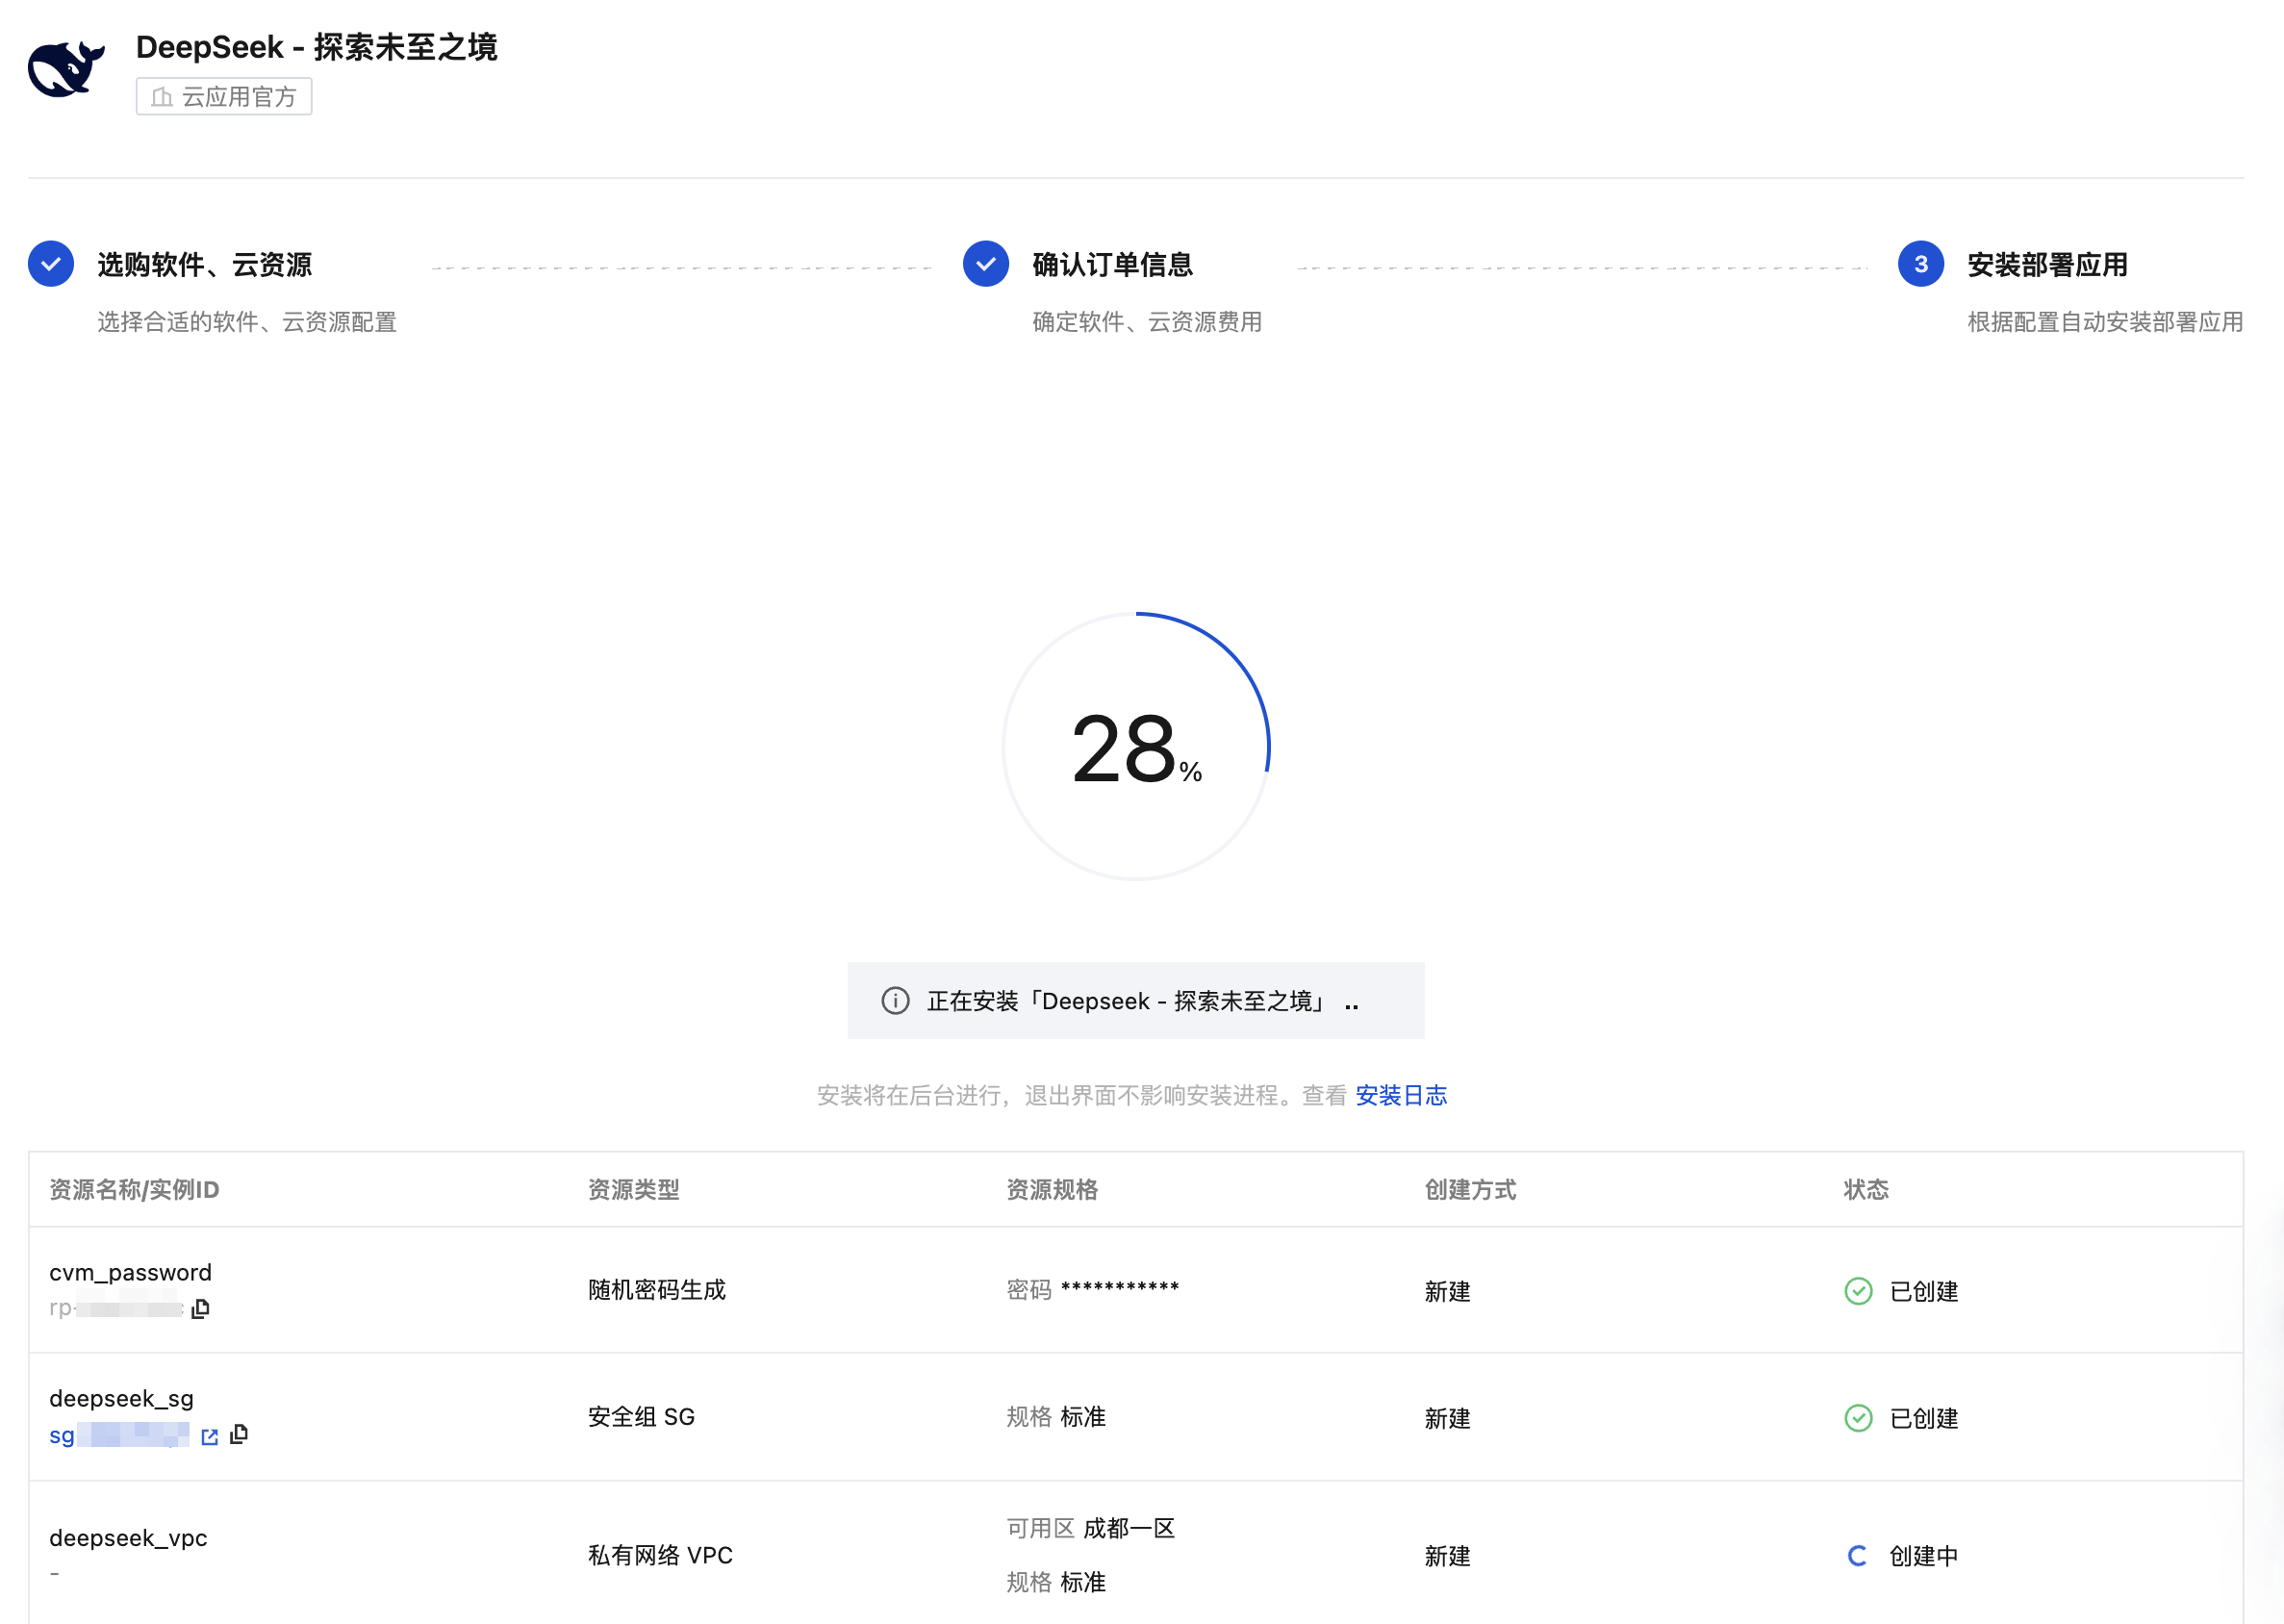Click the step 3 circle for 安装部署应用
The height and width of the screenshot is (1624, 2284).
(x=1920, y=264)
